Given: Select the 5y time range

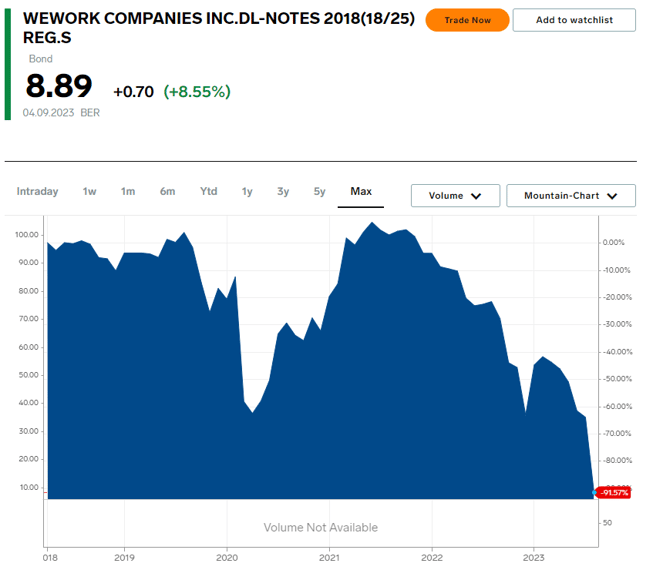Looking at the screenshot, I should coord(319,192).
